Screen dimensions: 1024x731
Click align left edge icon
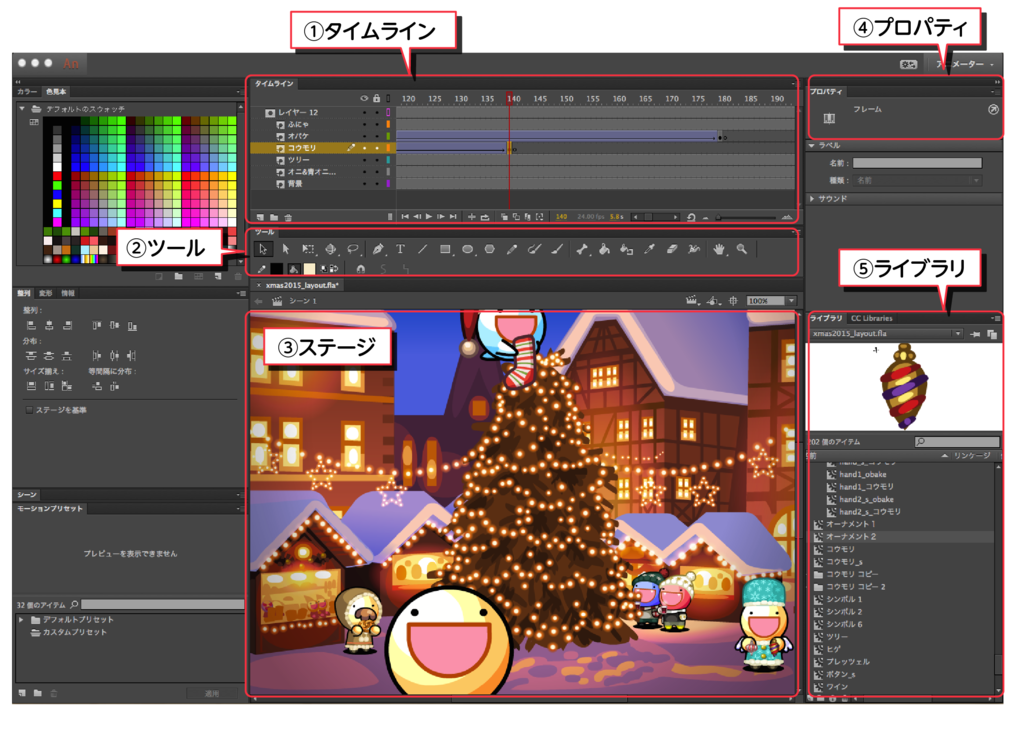click(x=31, y=325)
